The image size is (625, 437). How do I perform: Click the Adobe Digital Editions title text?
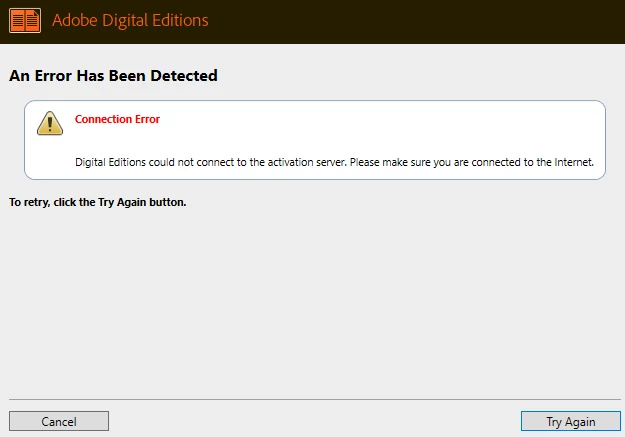[130, 21]
